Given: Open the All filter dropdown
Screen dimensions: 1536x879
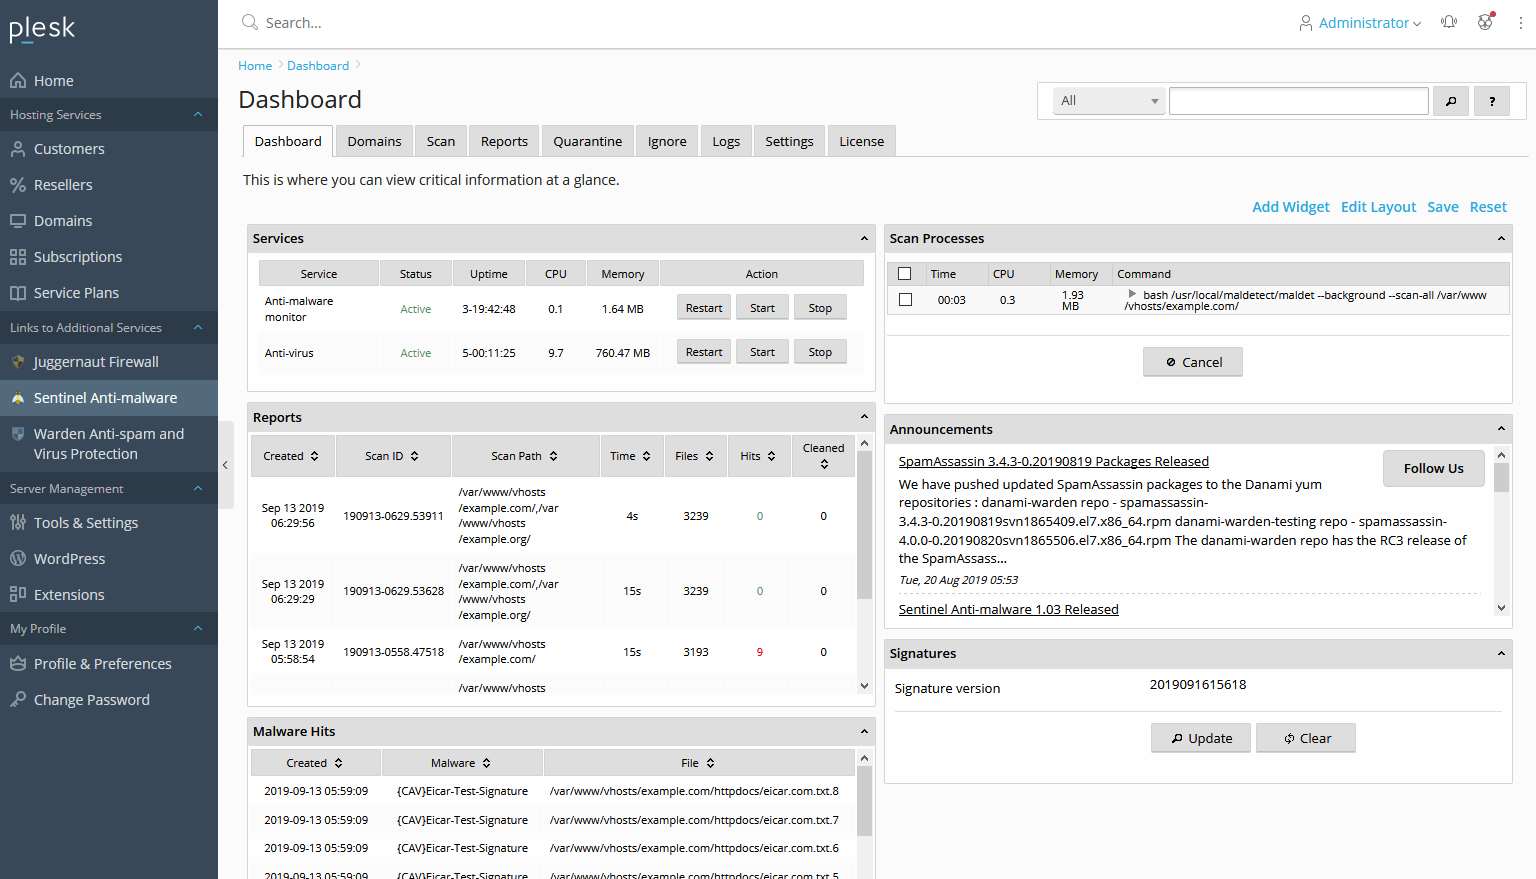Looking at the screenshot, I should pyautogui.click(x=1109, y=101).
